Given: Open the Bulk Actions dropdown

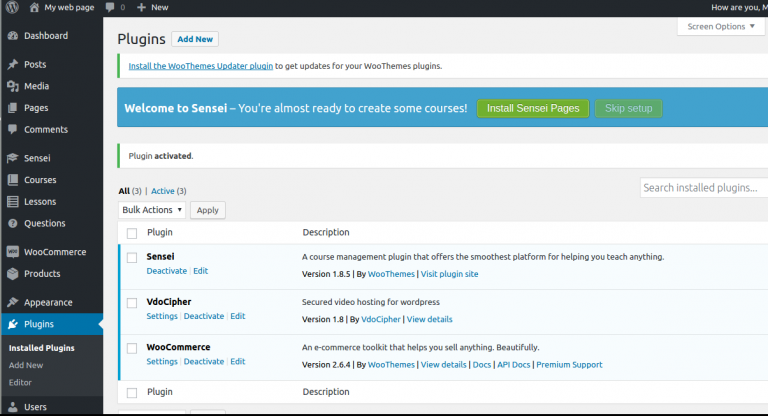Looking at the screenshot, I should (152, 210).
